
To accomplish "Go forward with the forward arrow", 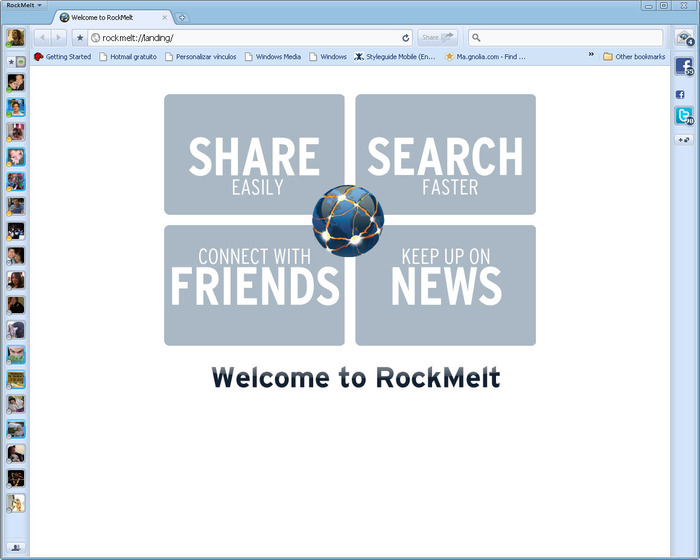I will coord(58,38).
